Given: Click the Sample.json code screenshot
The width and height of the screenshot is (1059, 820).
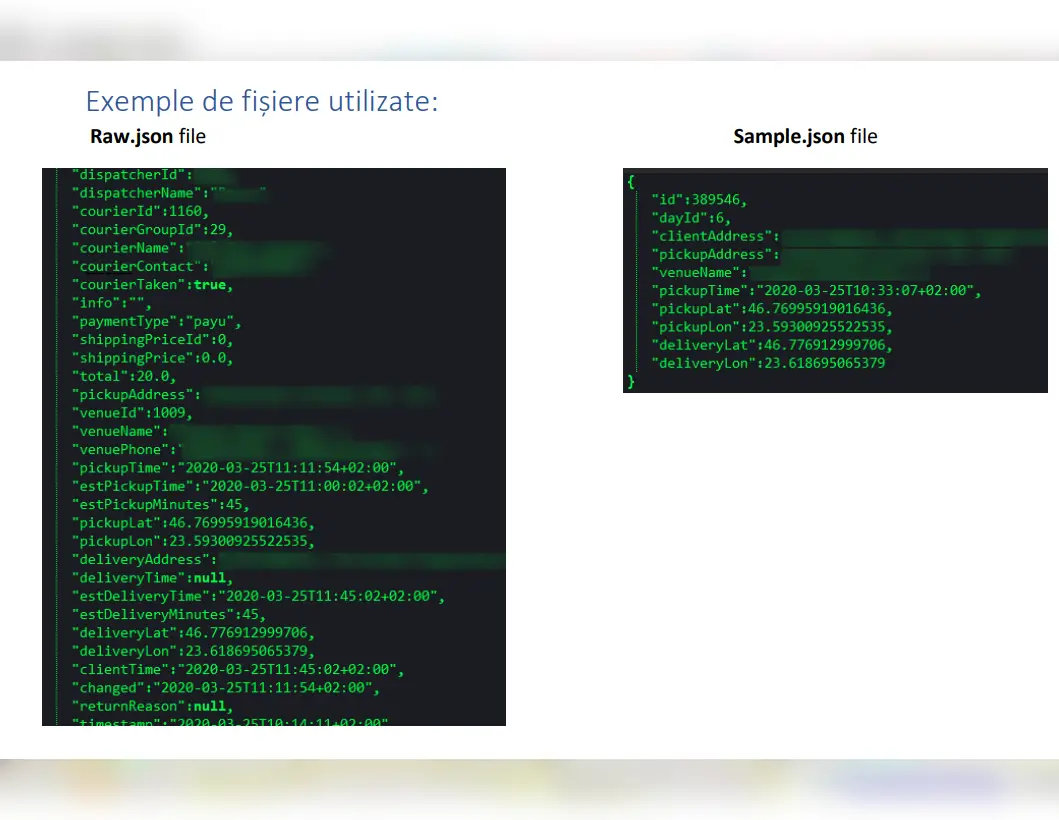Looking at the screenshot, I should pyautogui.click(x=835, y=280).
